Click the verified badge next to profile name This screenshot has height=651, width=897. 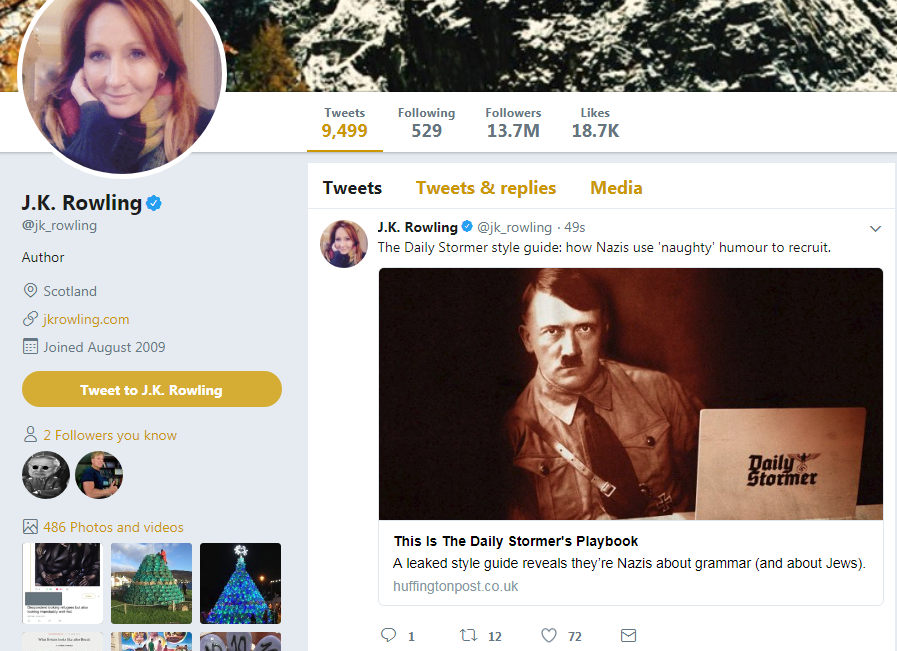coord(154,203)
